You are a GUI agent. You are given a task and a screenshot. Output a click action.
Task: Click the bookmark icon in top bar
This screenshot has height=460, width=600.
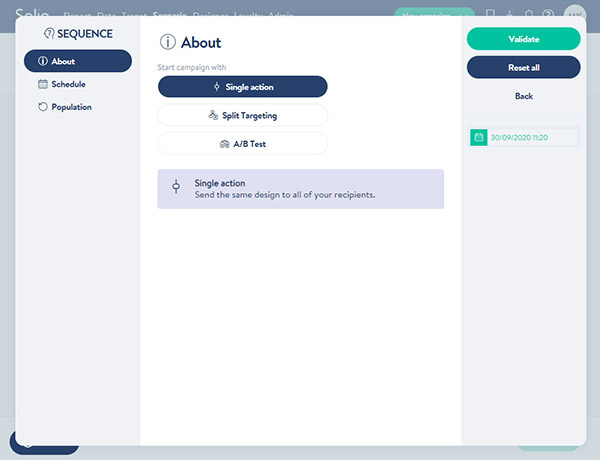490,15
